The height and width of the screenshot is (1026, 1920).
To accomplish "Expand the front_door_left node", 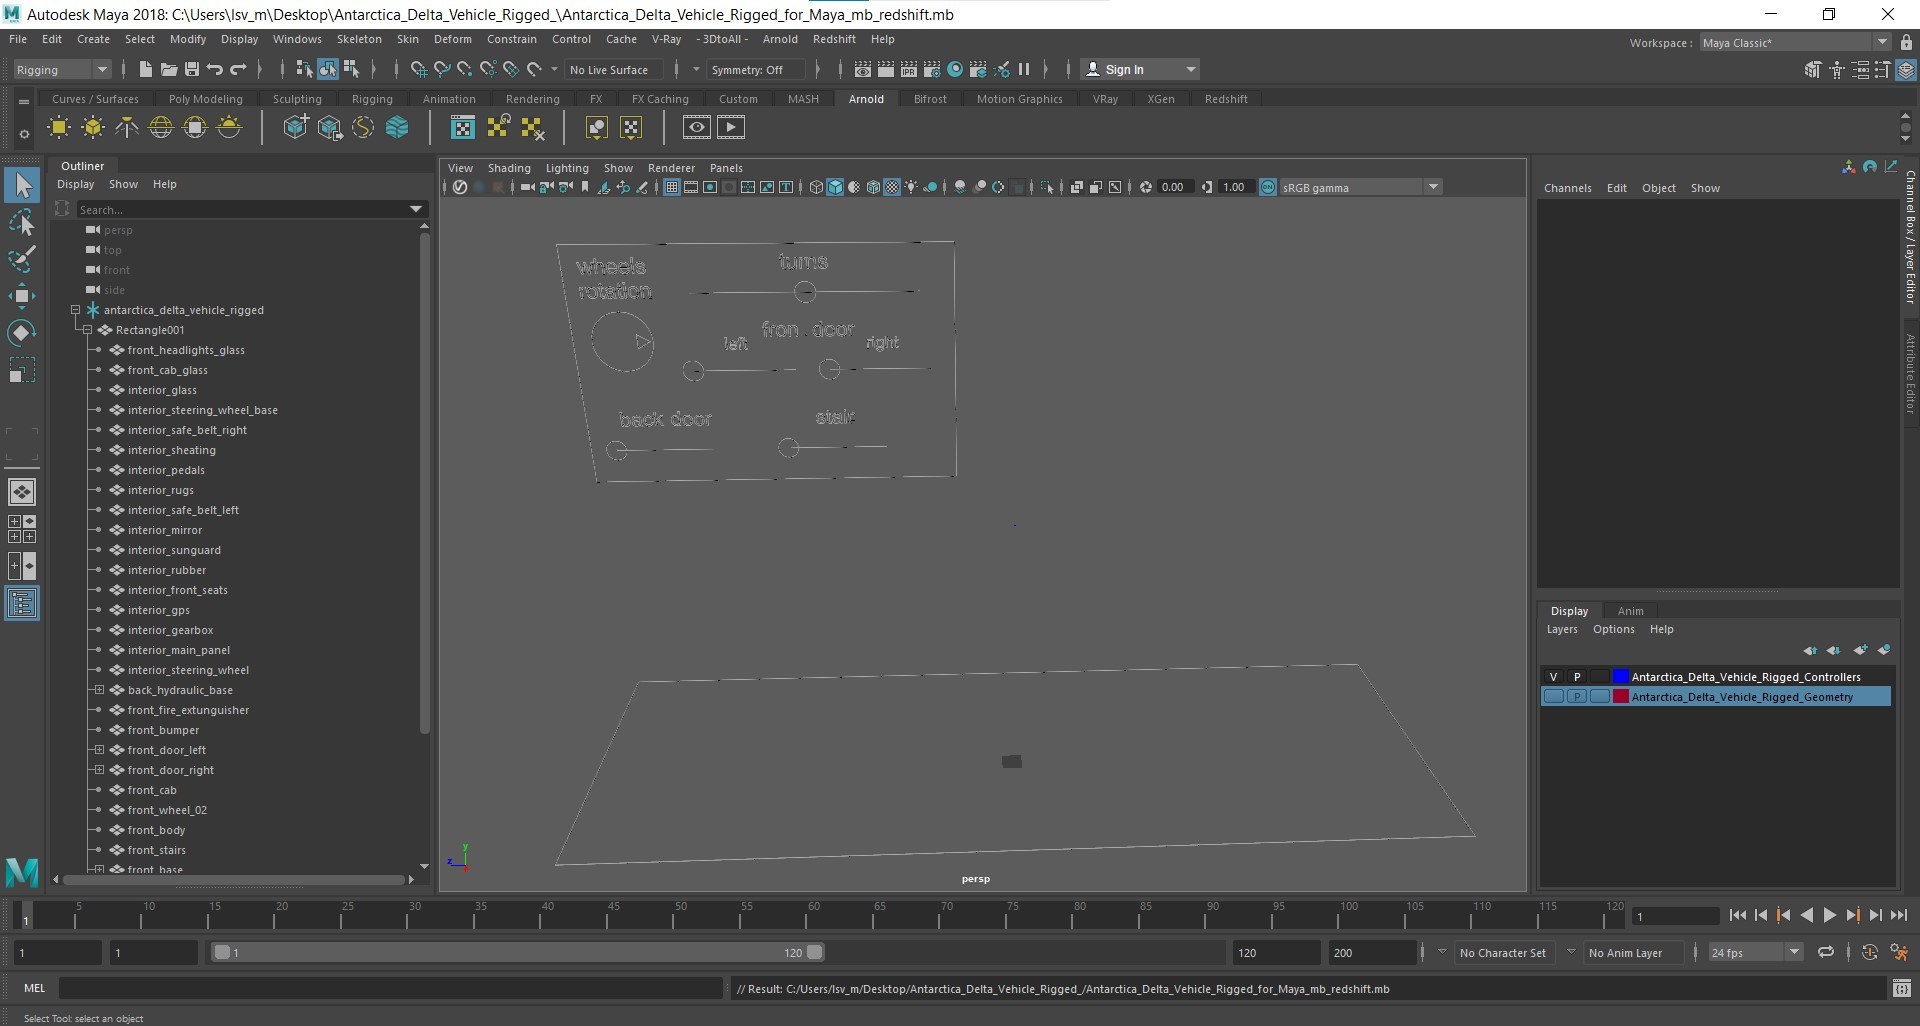I will coord(99,750).
